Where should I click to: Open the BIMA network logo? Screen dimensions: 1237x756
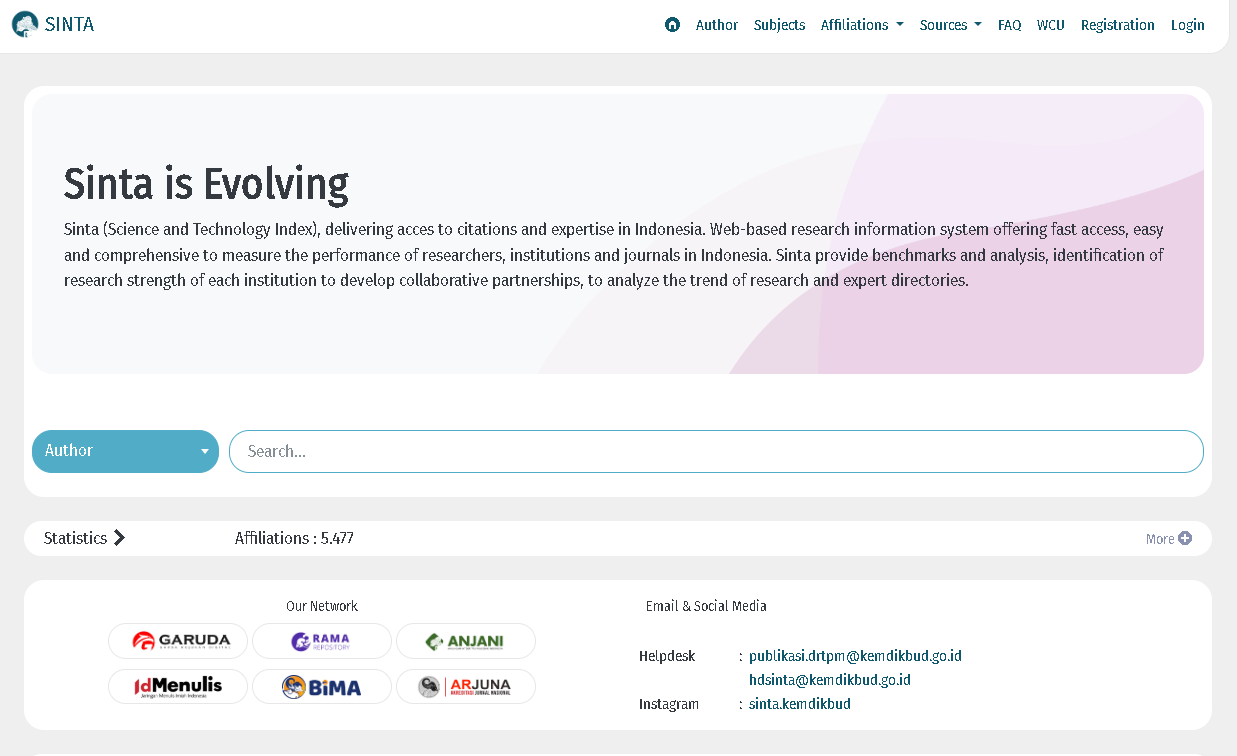pos(322,687)
